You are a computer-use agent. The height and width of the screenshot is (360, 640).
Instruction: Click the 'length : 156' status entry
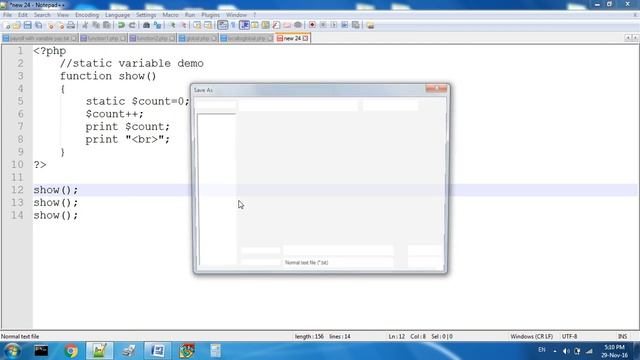pos(309,337)
